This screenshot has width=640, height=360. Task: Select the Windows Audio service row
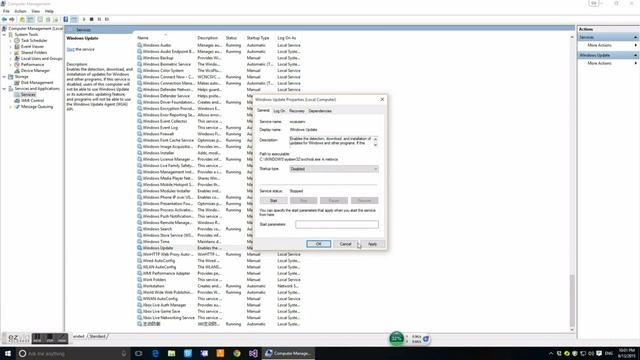tap(219, 45)
